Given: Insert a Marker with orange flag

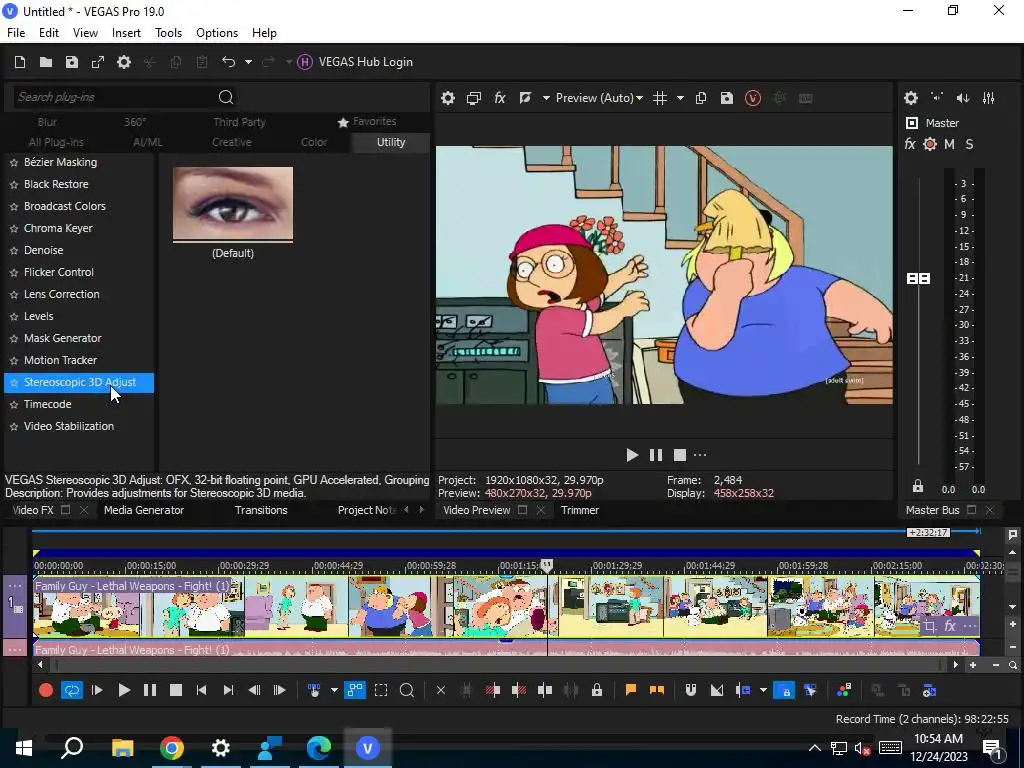Looking at the screenshot, I should click(x=631, y=690).
